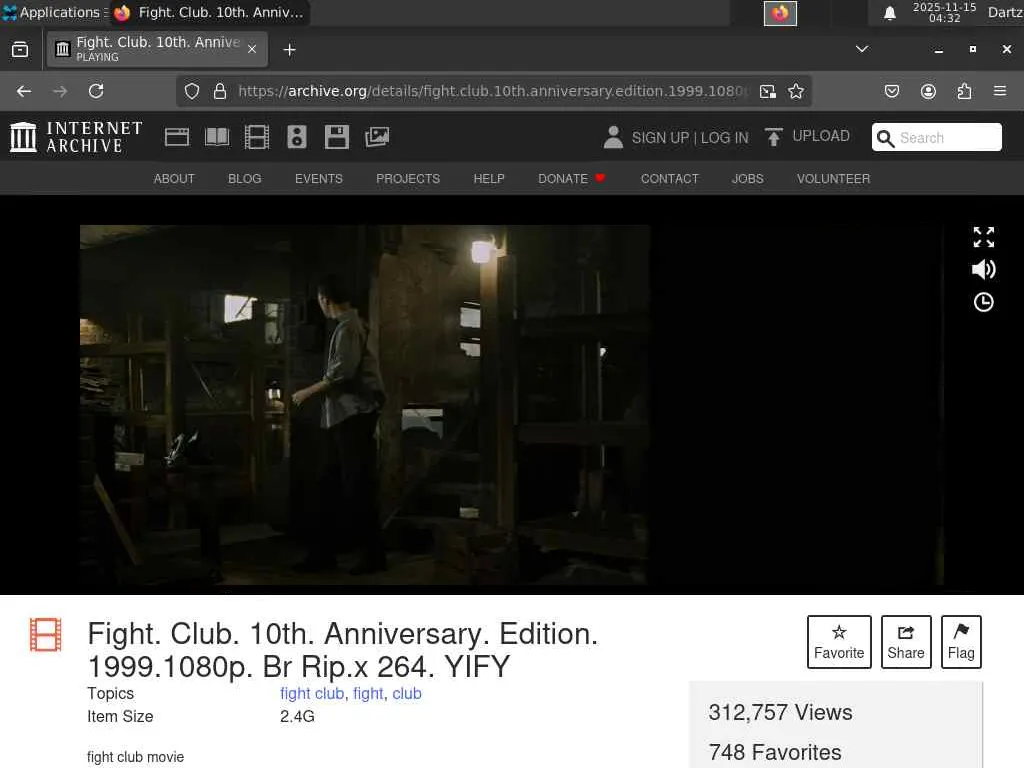Open a new browser tab

tap(289, 50)
